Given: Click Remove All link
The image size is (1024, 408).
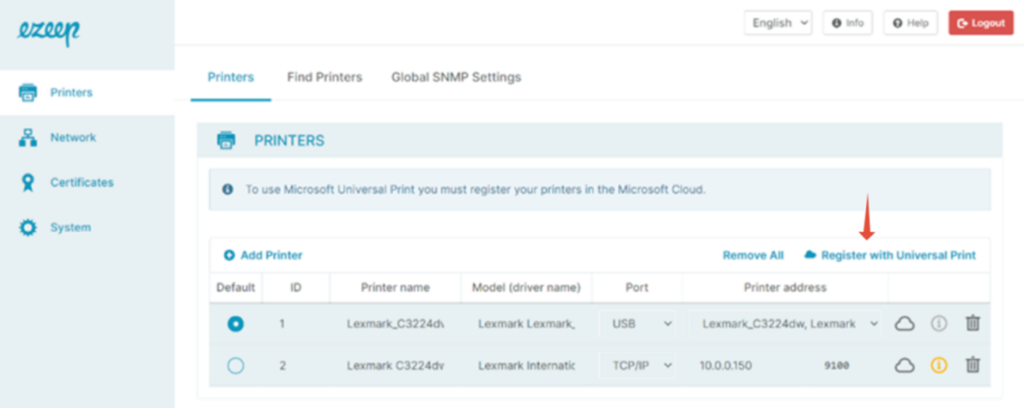Looking at the screenshot, I should [x=753, y=255].
